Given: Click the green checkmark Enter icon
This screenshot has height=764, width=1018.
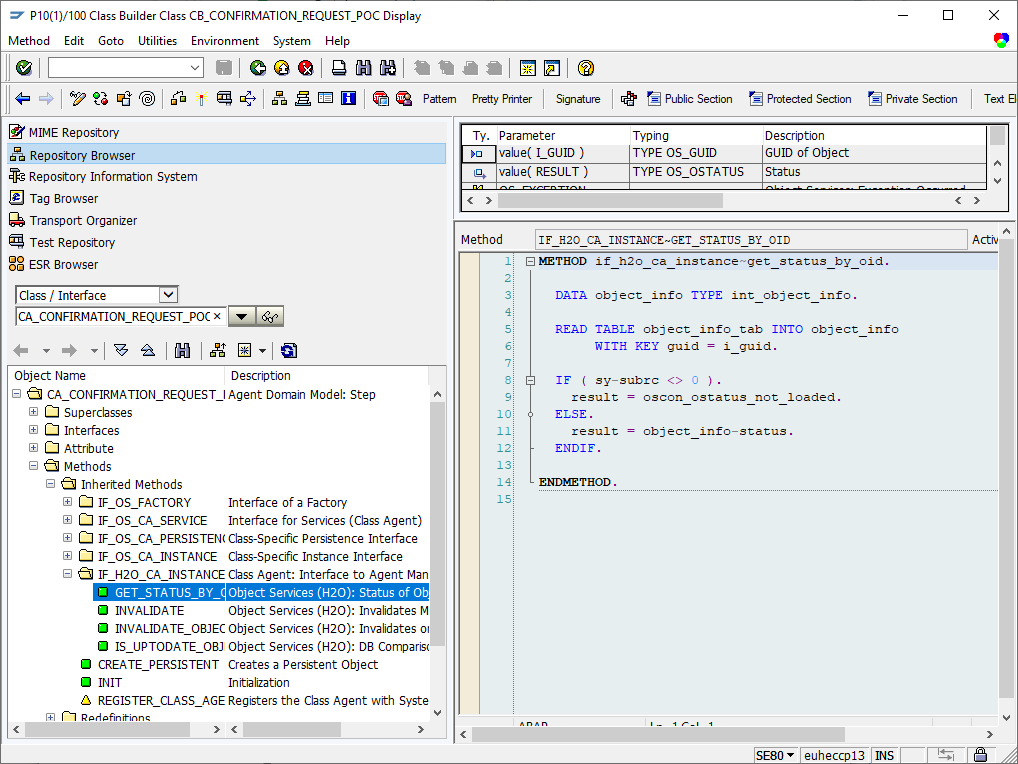Looking at the screenshot, I should coord(24,68).
